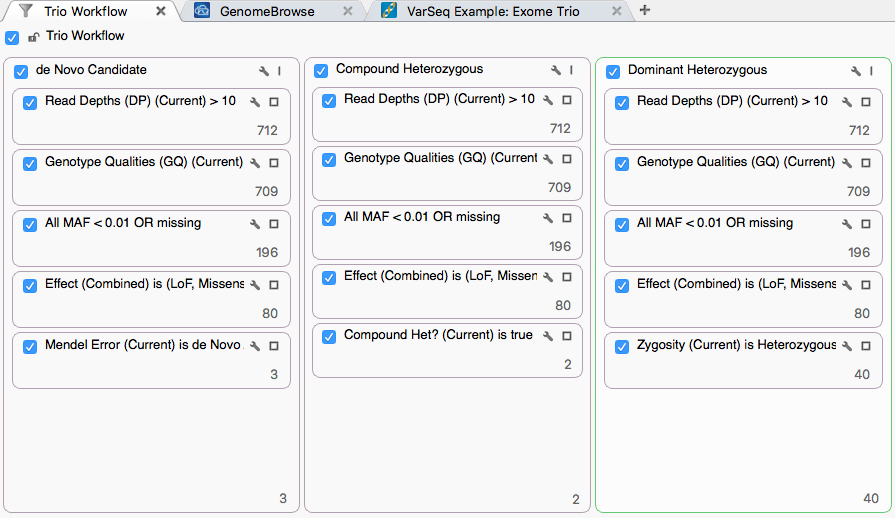Image resolution: width=895 pixels, height=518 pixels.
Task: Select the Dominant Heterozygous title text
Action: (x=698, y=70)
